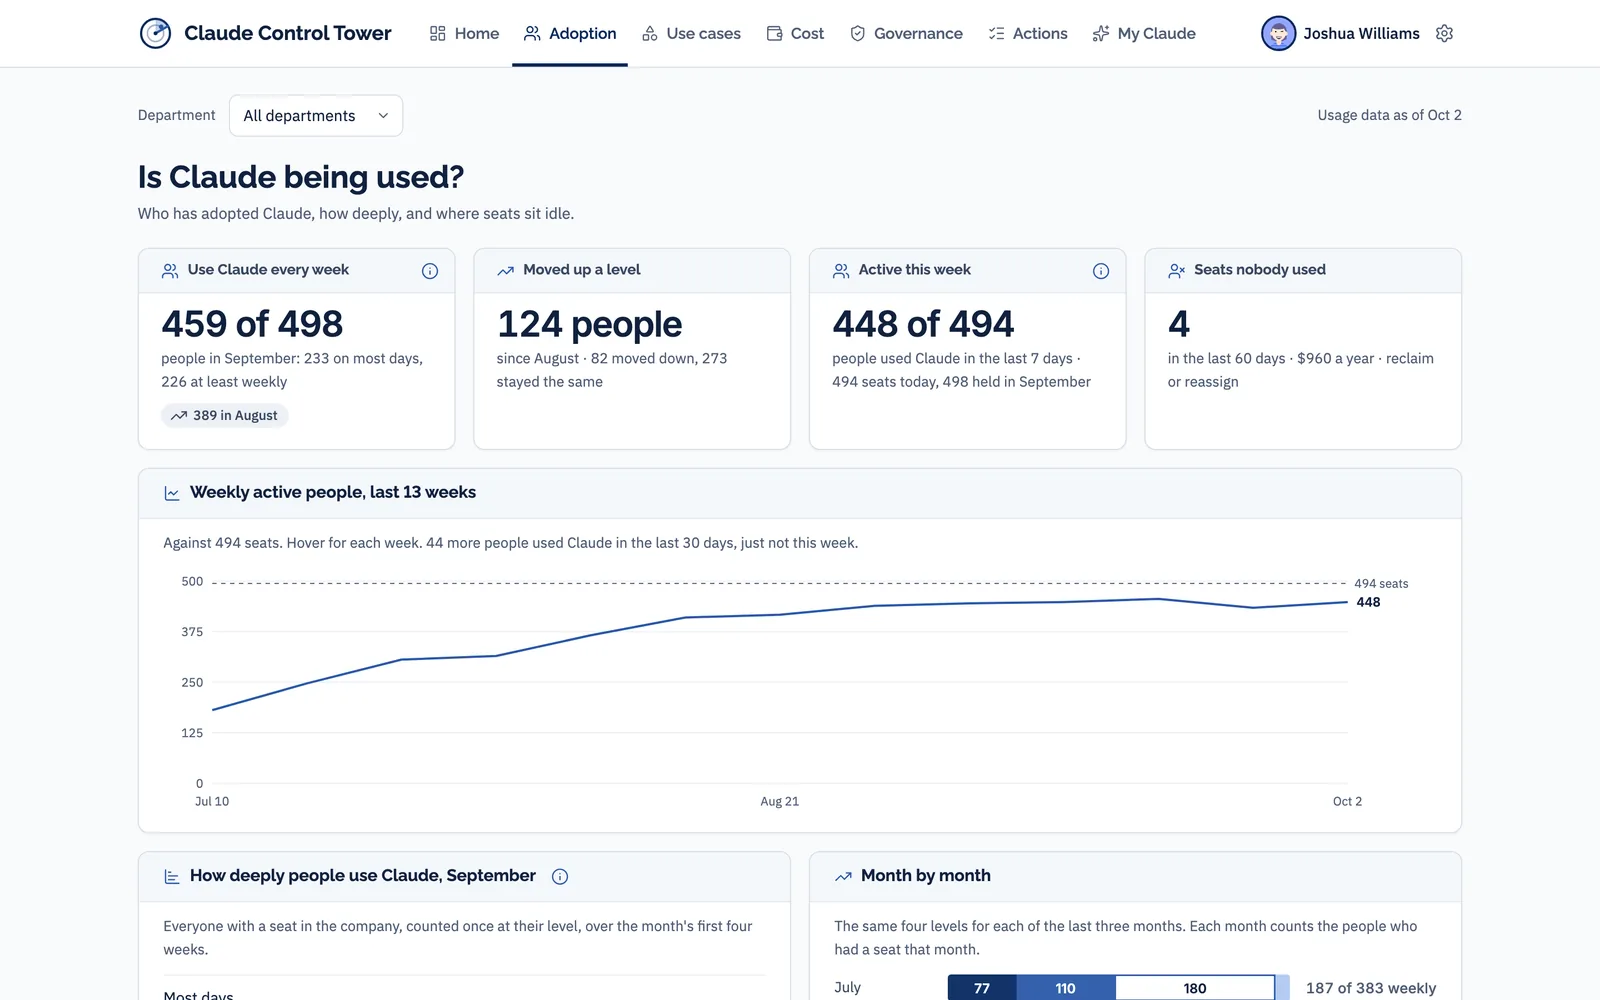Show info for Active this week card
1600x1000 pixels.
click(1101, 271)
